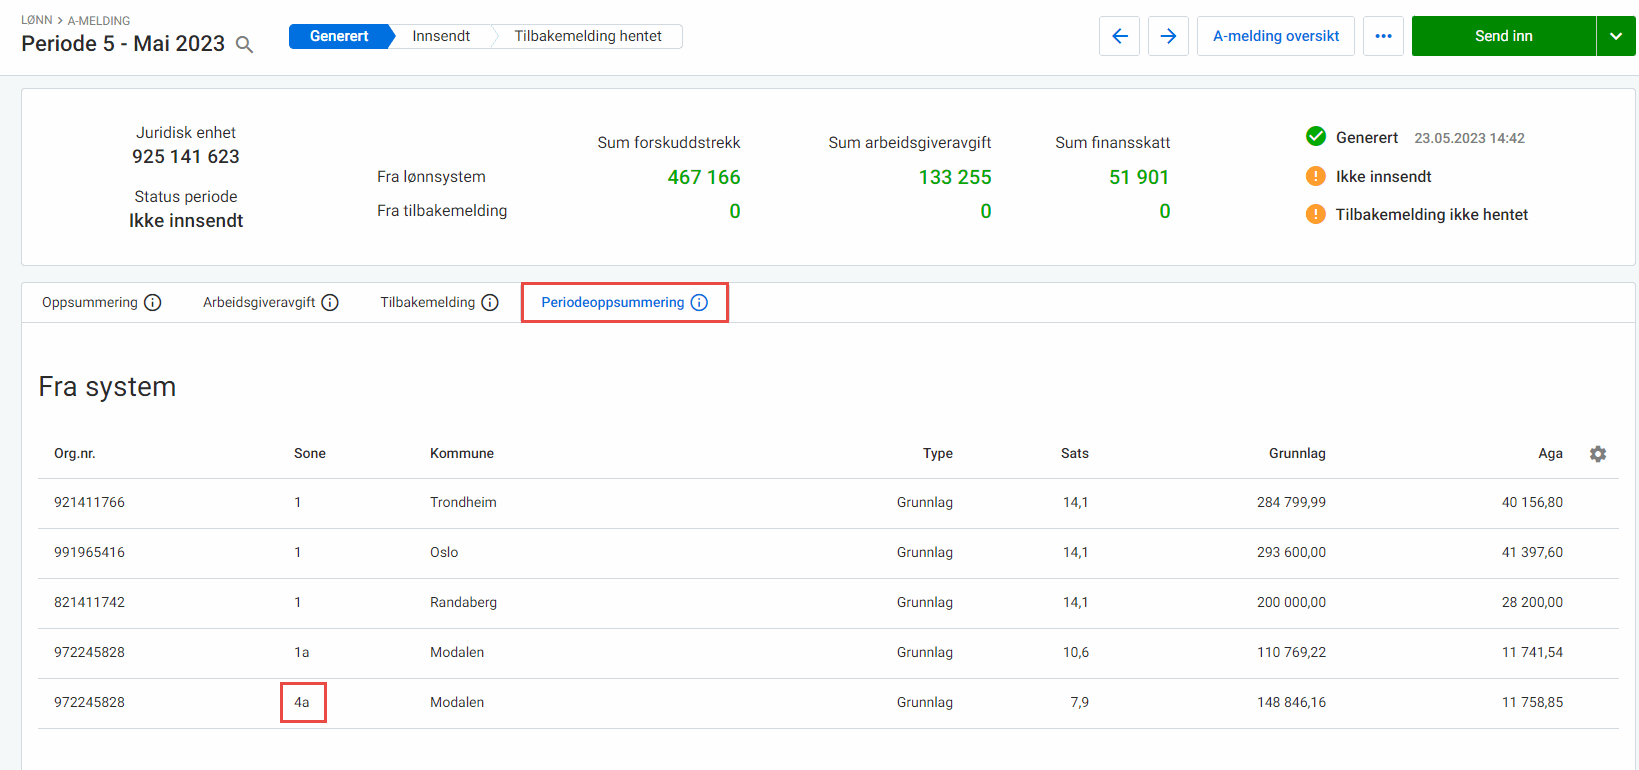The width and height of the screenshot is (1639, 770).
Task: Click the Grunnlag column header
Action: tap(1297, 454)
